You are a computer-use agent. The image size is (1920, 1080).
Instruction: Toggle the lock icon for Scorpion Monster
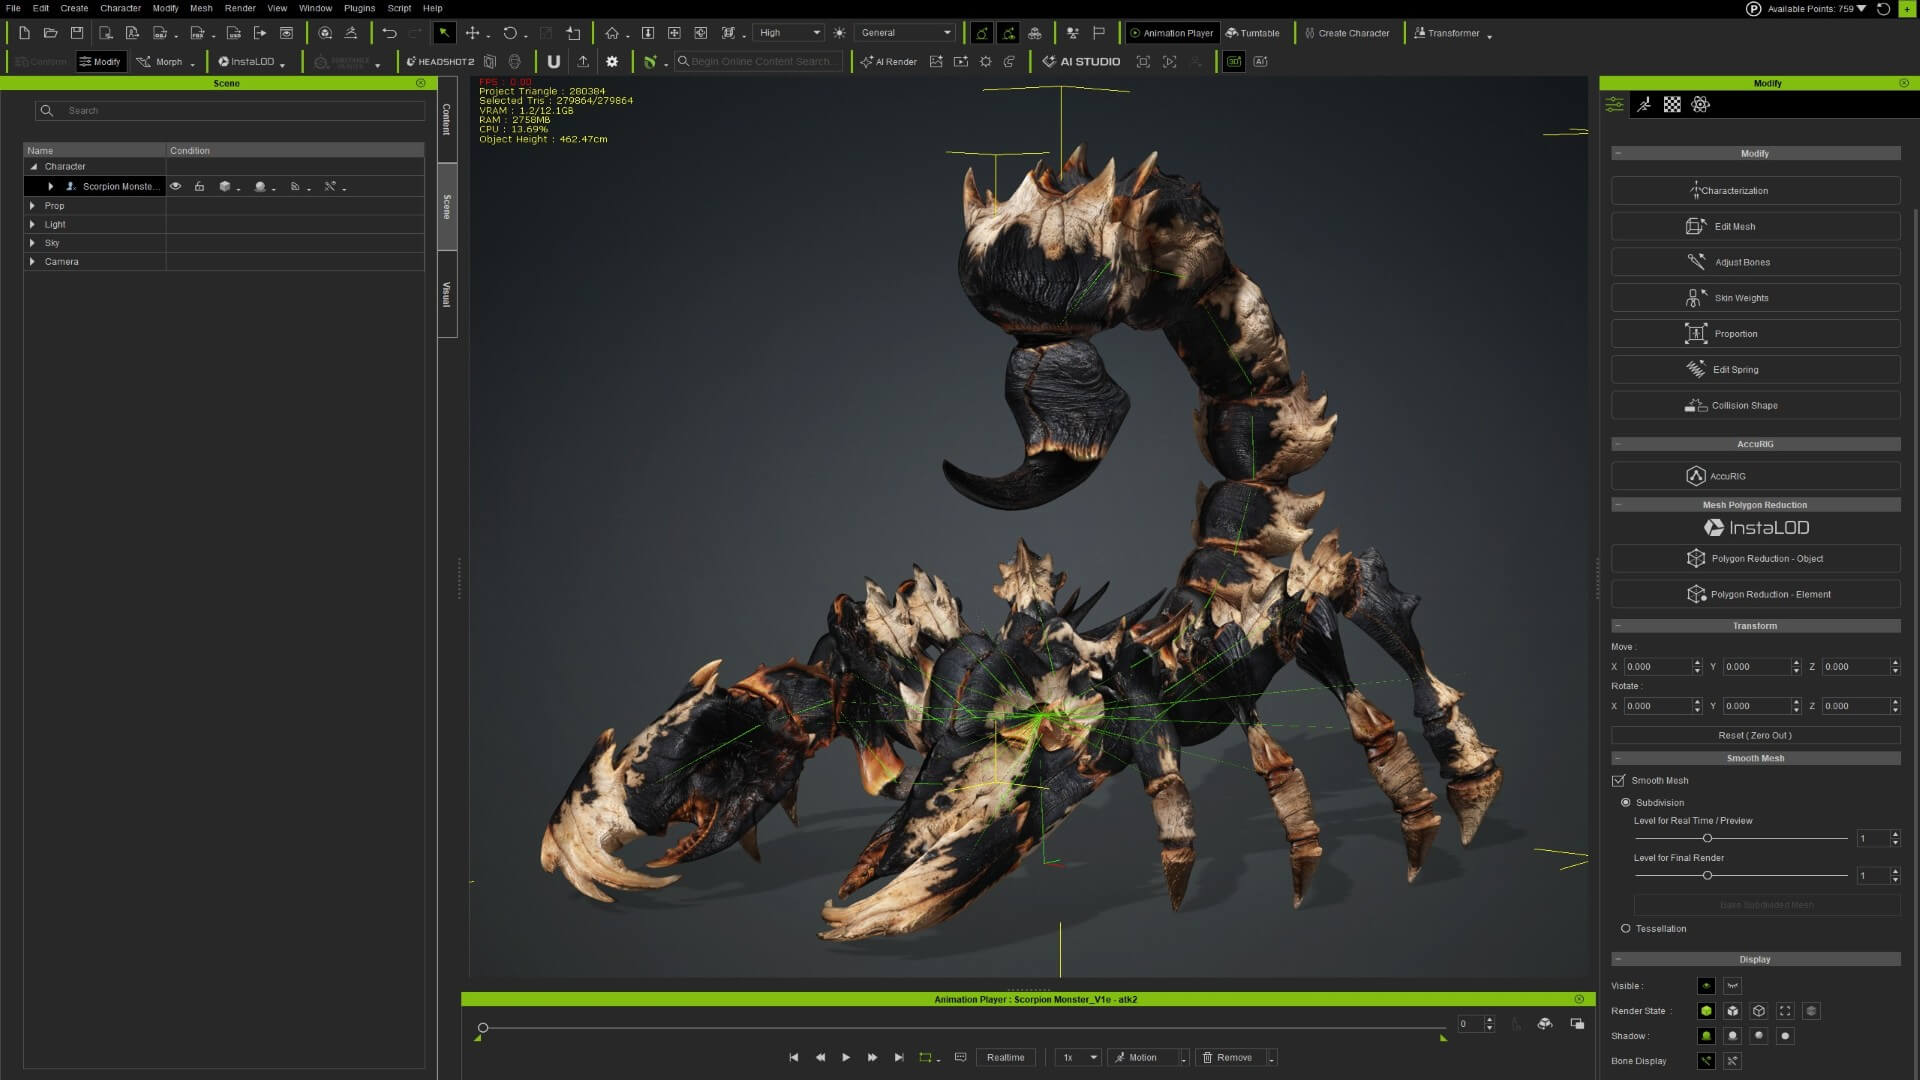point(200,187)
